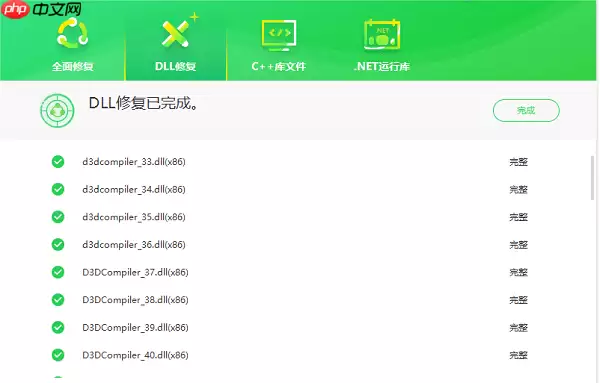Switch to the DLL修复 tab label

(x=176, y=67)
